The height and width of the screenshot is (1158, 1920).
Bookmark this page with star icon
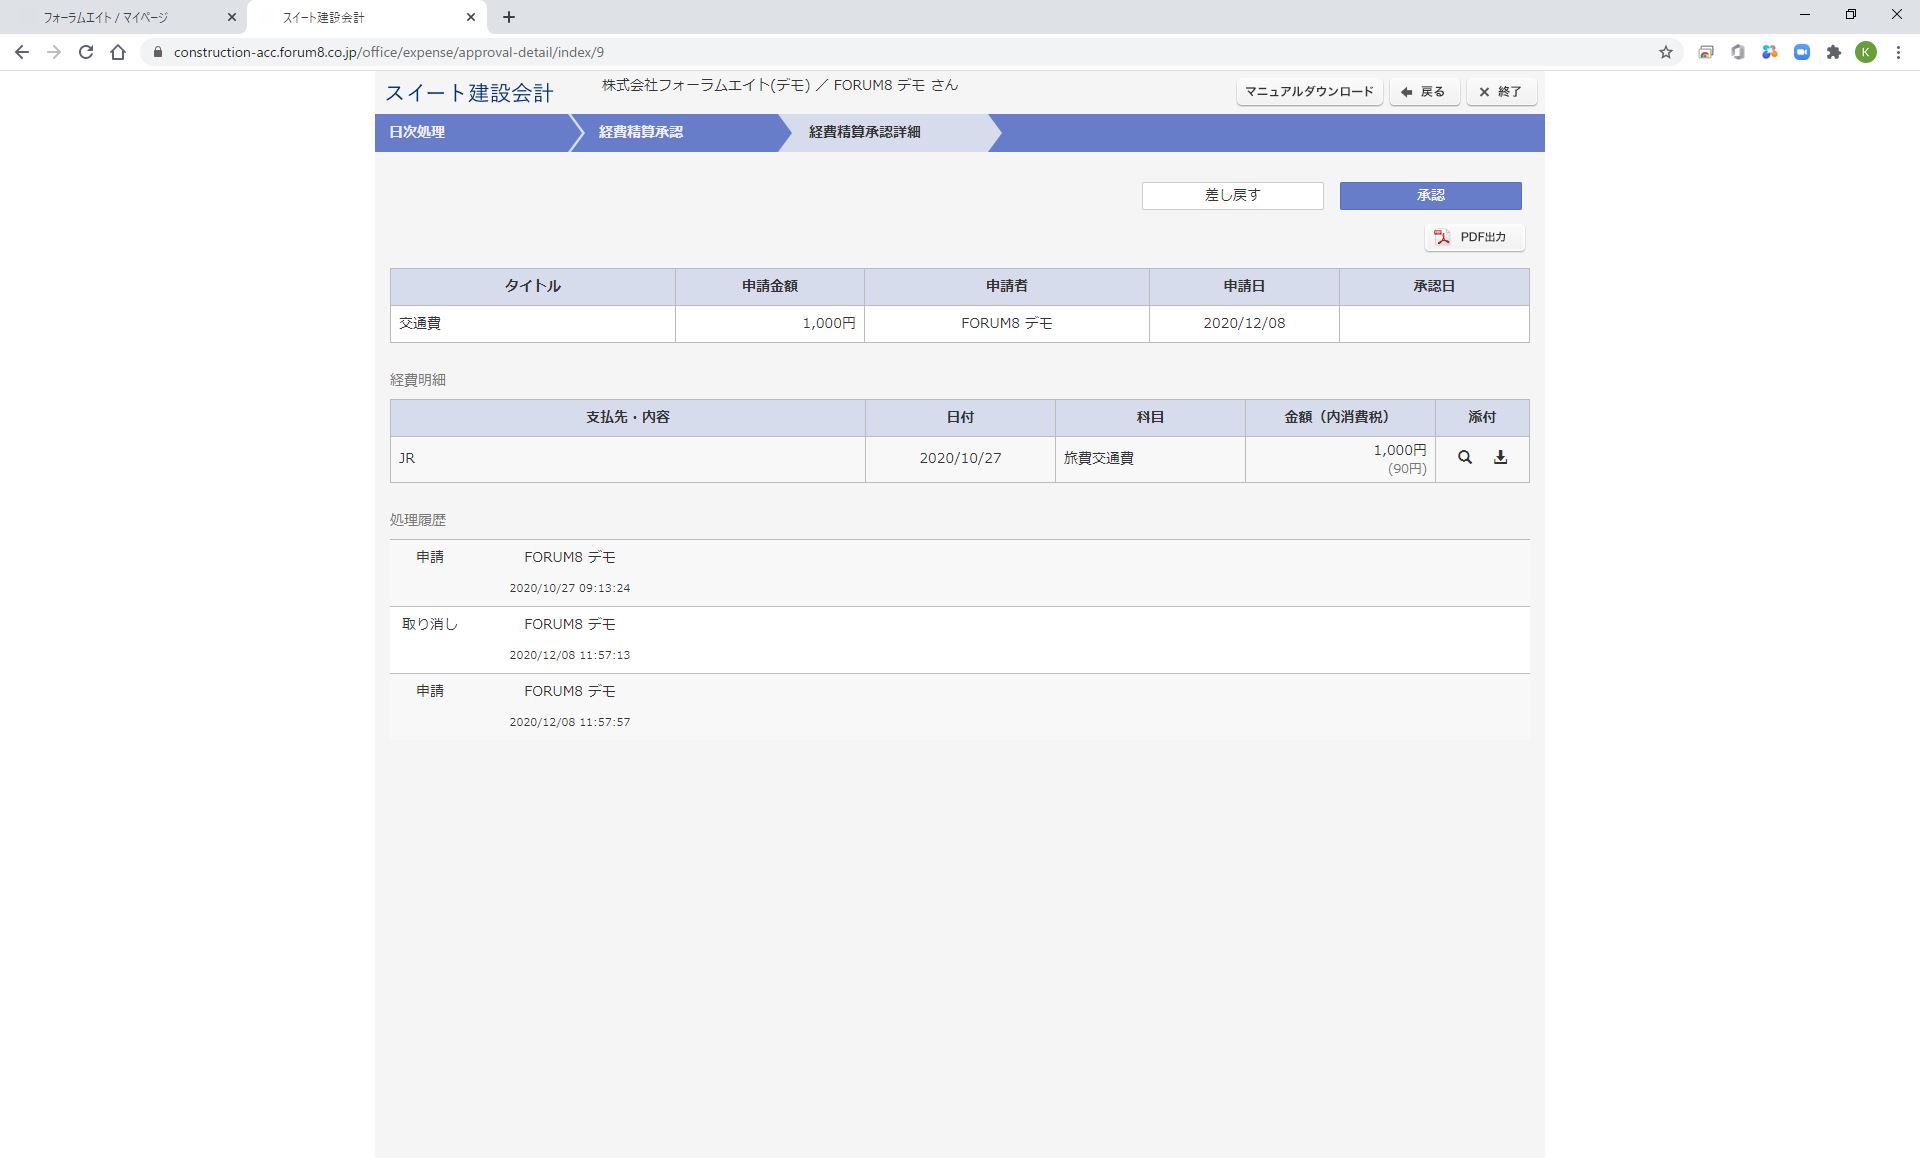(x=1665, y=52)
